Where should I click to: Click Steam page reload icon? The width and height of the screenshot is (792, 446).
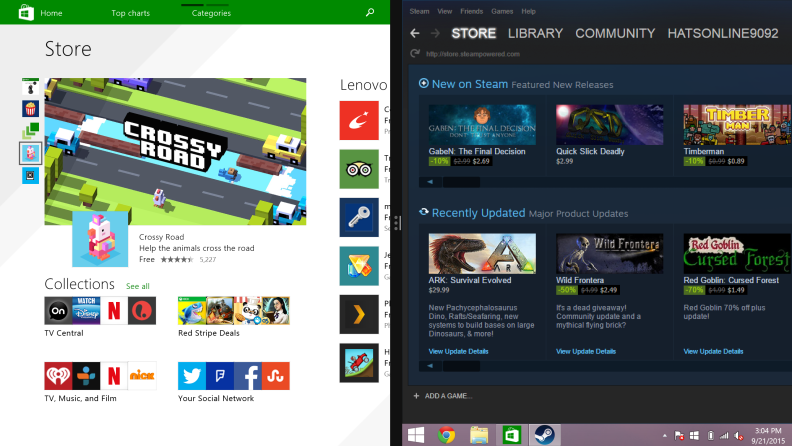(x=415, y=54)
